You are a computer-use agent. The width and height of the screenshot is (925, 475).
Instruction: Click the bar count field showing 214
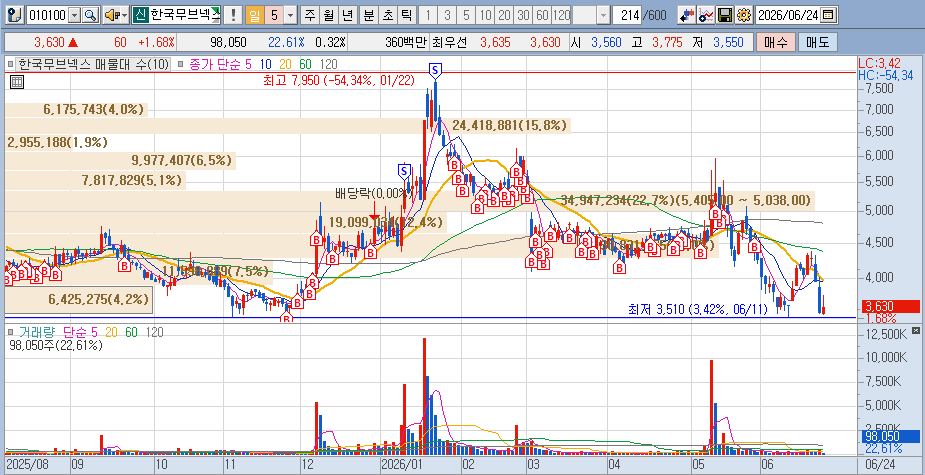point(629,15)
